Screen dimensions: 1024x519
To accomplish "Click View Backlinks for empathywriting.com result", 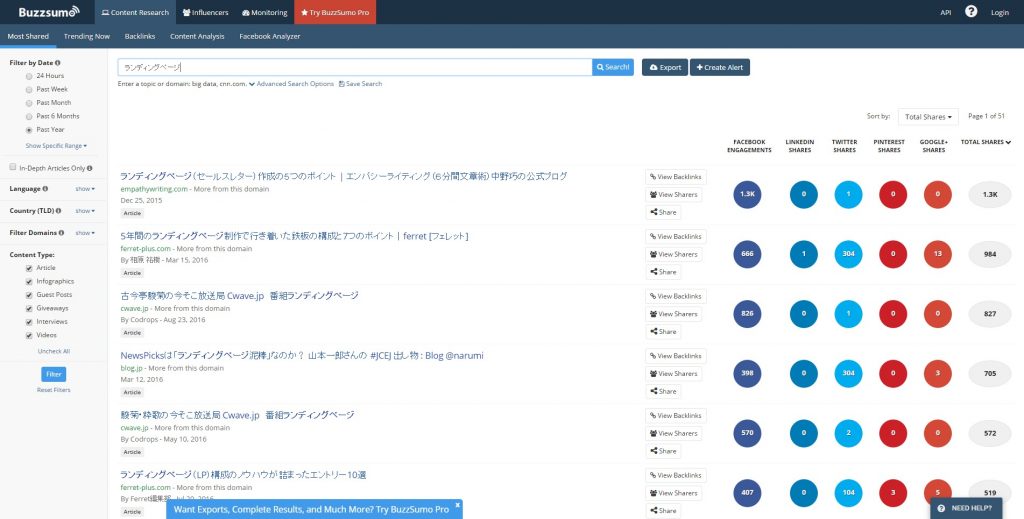I will point(676,177).
